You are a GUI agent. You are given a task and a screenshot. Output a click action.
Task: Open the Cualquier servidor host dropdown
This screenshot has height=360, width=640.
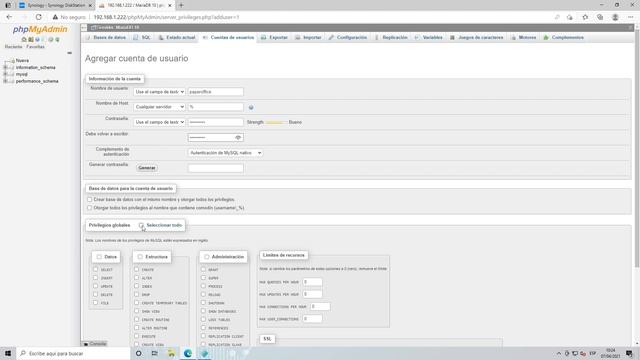pos(159,107)
